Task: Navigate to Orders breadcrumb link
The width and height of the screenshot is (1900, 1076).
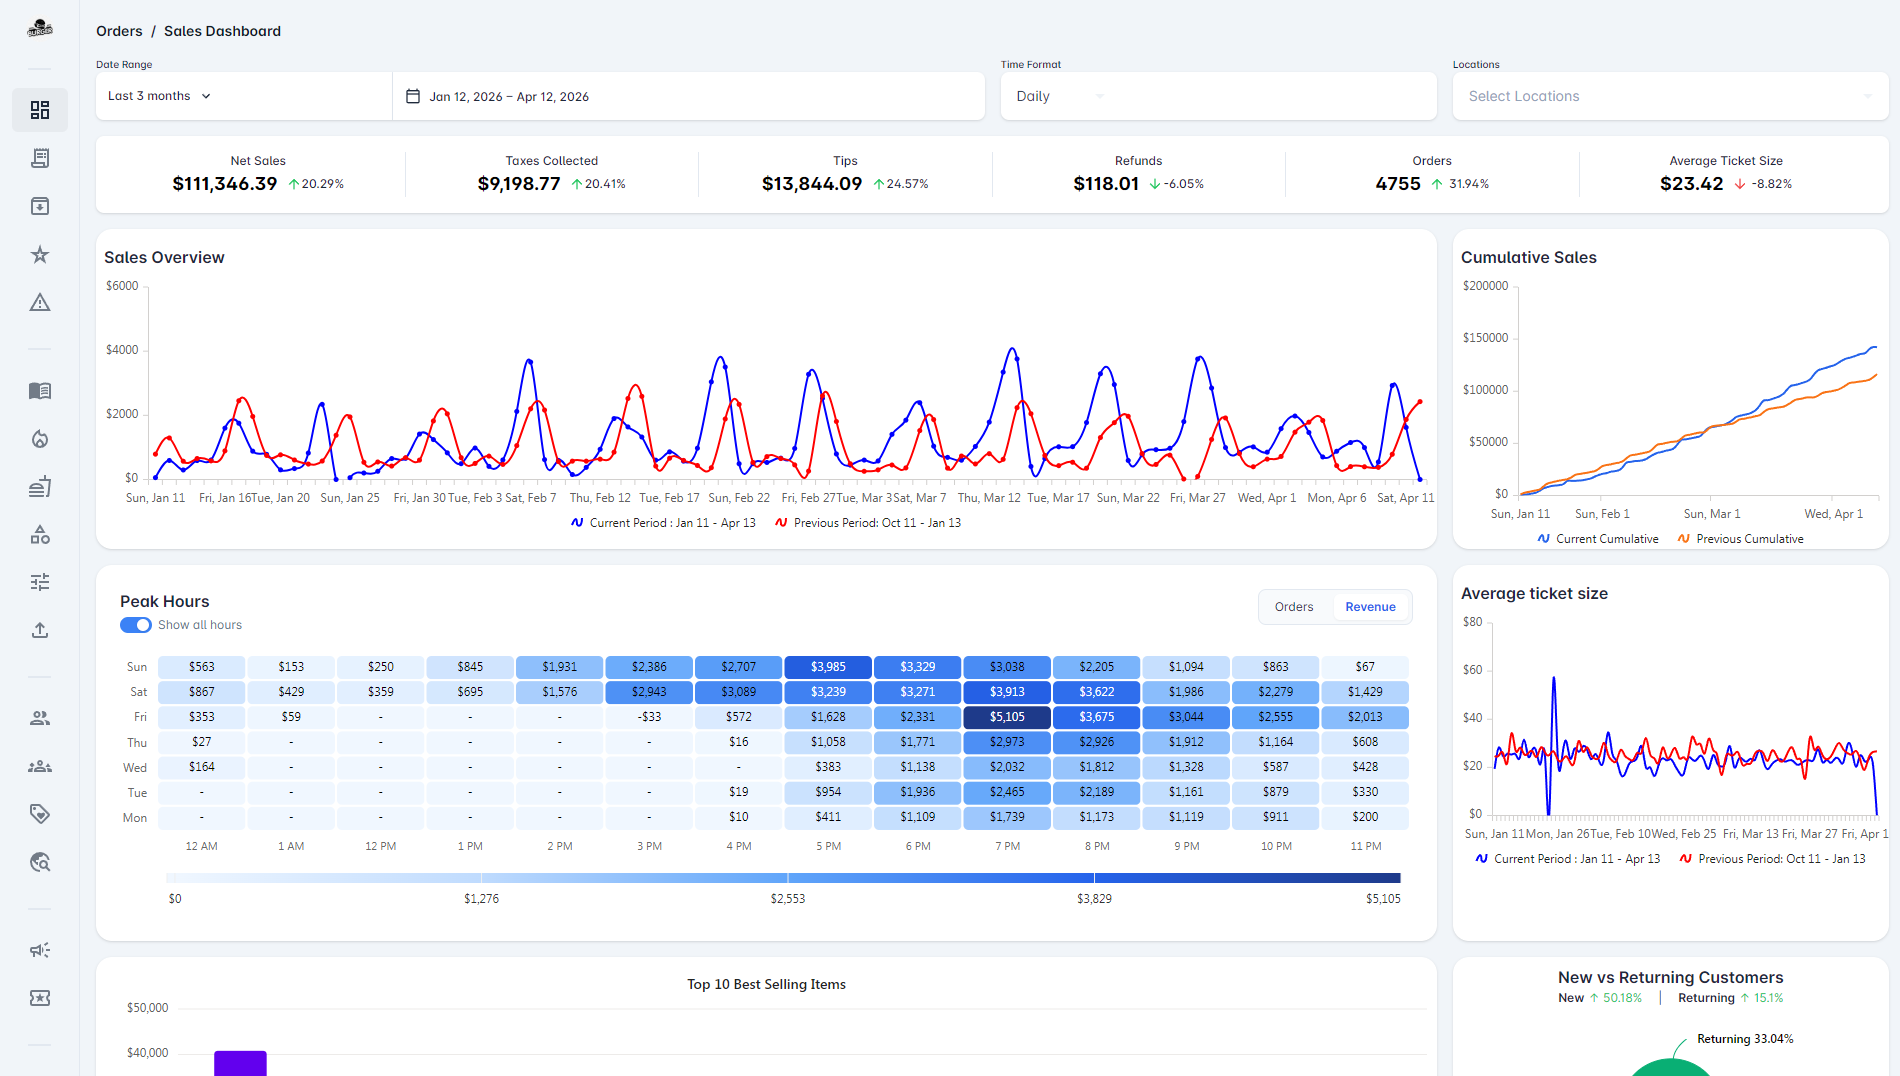Action: (119, 31)
